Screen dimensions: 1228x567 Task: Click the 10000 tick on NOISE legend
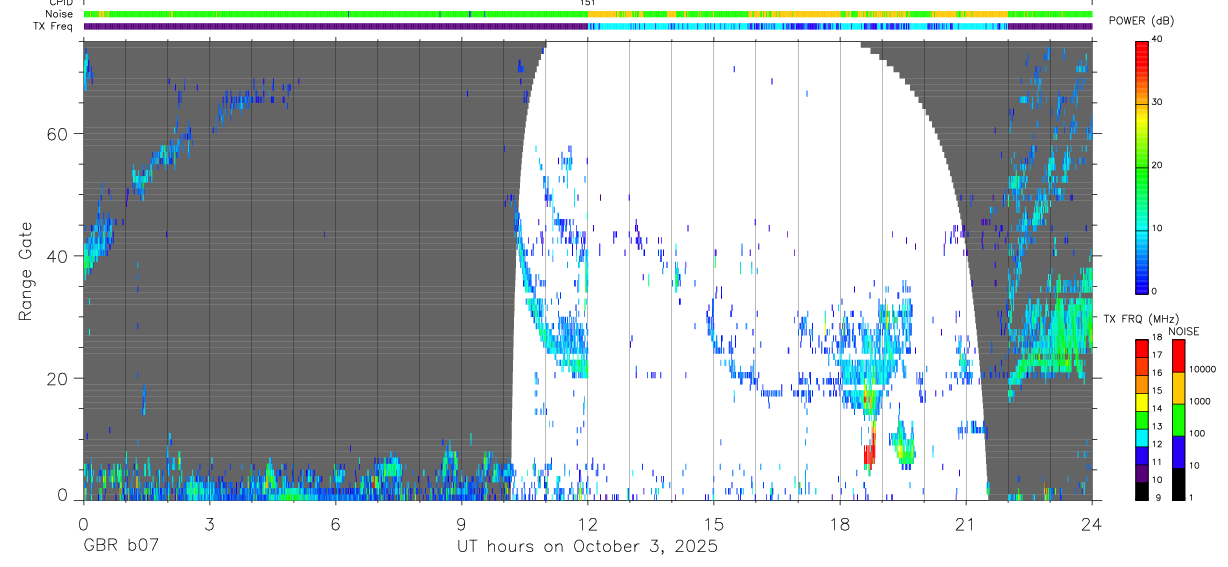(1205, 370)
